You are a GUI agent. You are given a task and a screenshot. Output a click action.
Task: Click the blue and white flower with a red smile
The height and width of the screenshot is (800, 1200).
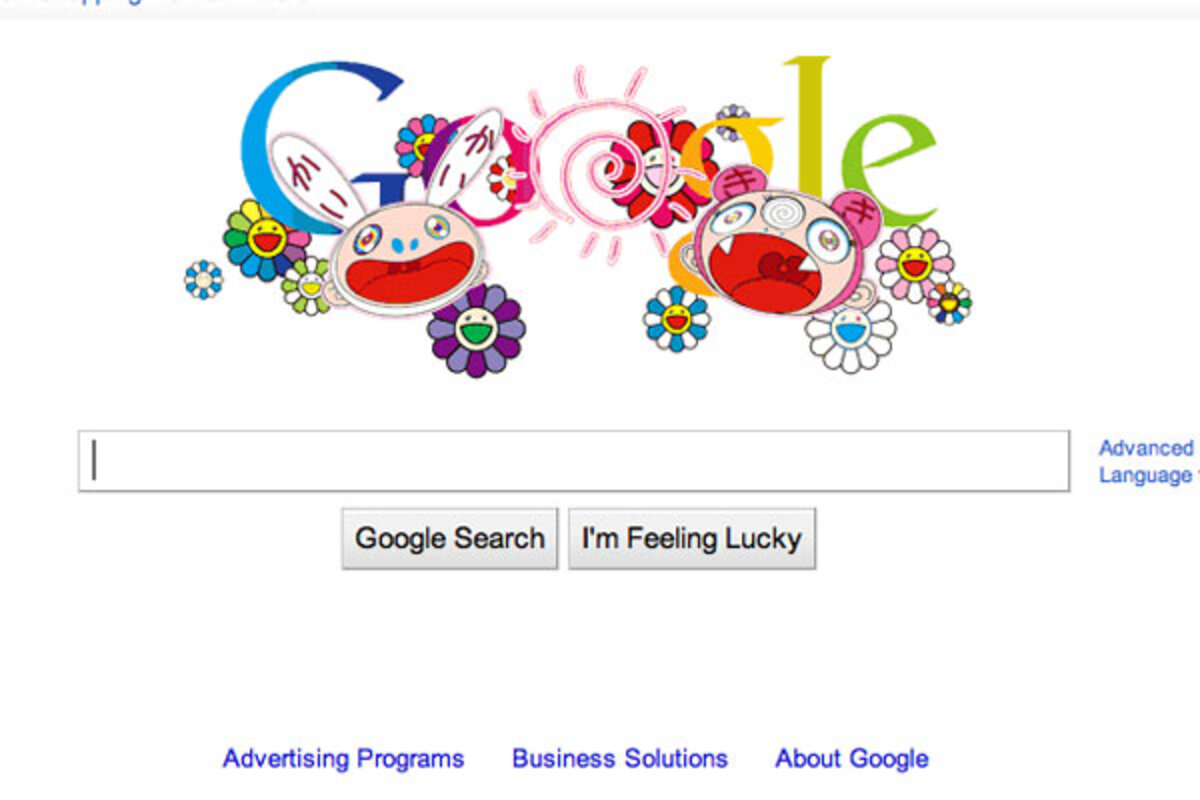pos(676,319)
